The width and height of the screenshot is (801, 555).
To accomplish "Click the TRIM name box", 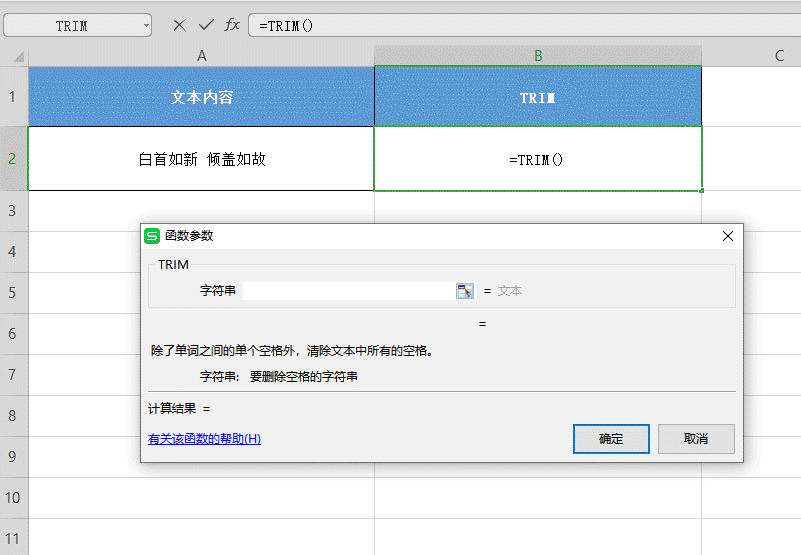I will (70, 26).
